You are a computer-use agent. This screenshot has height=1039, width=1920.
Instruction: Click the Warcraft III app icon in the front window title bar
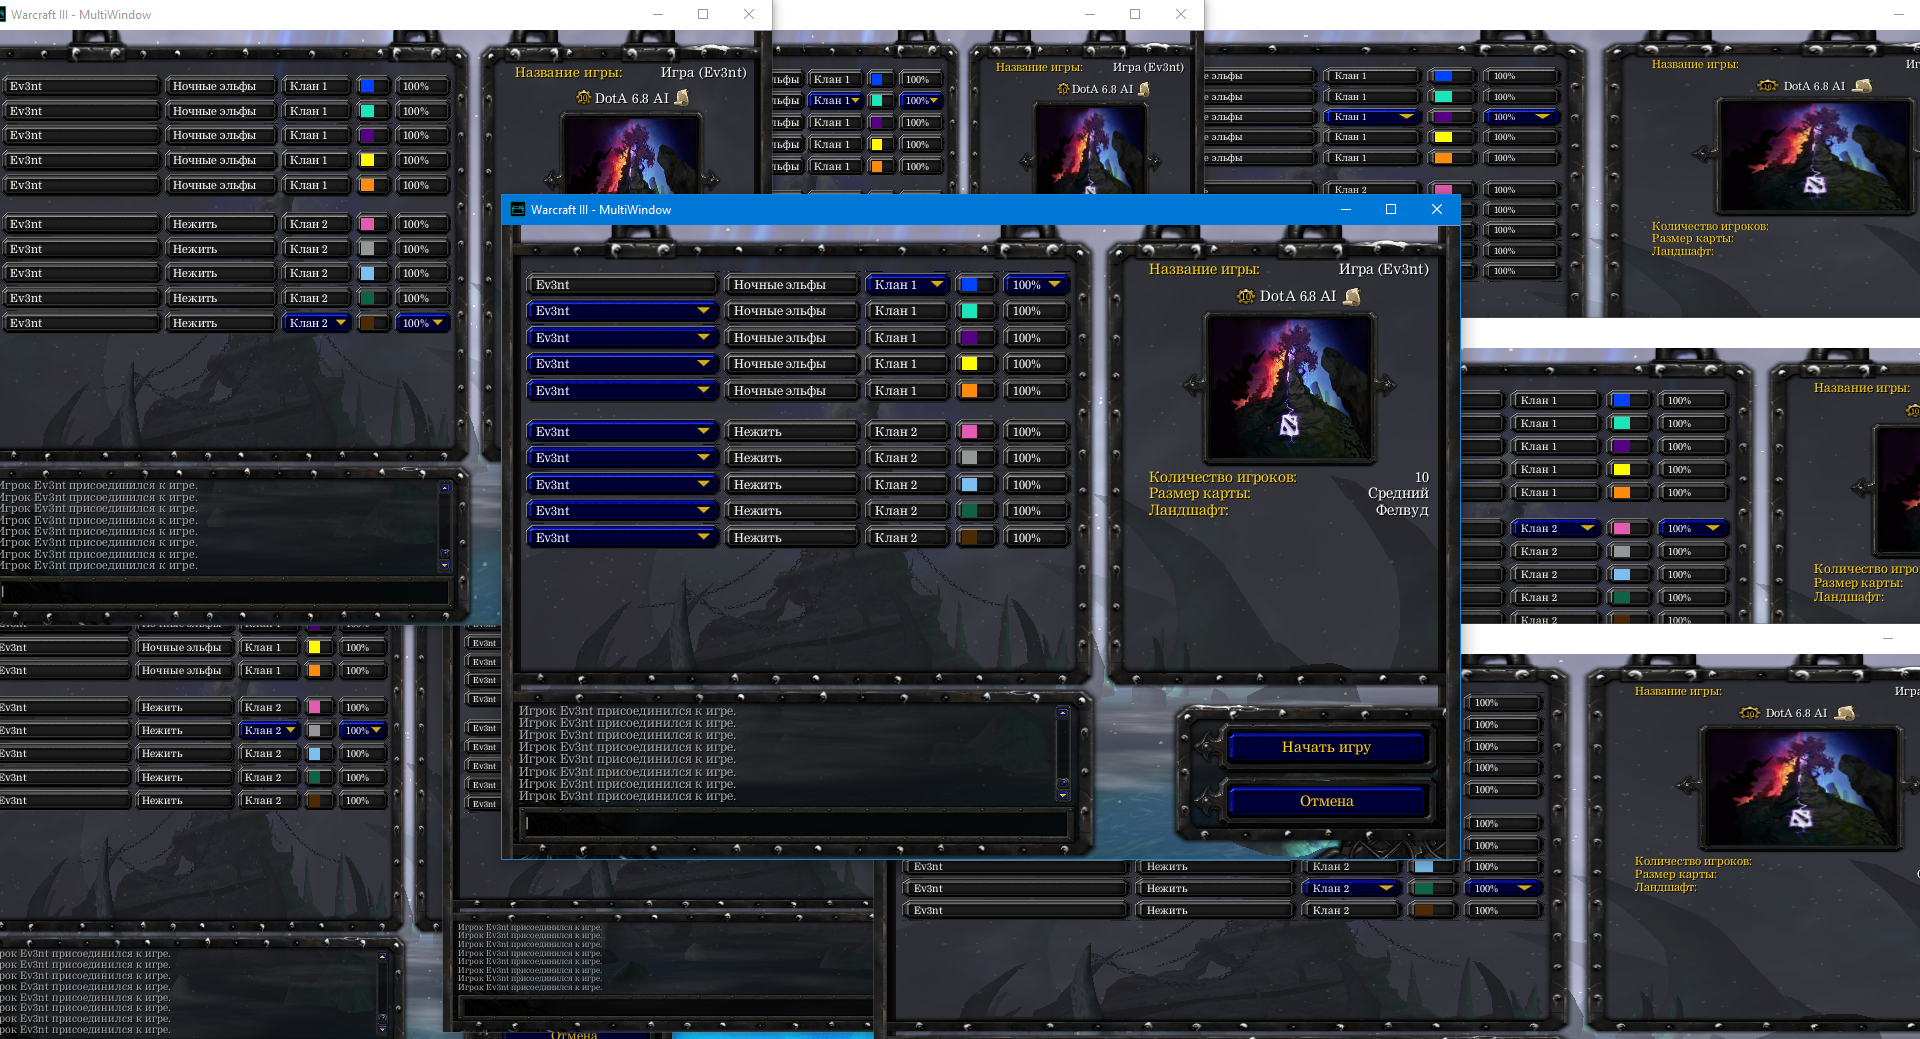518,210
